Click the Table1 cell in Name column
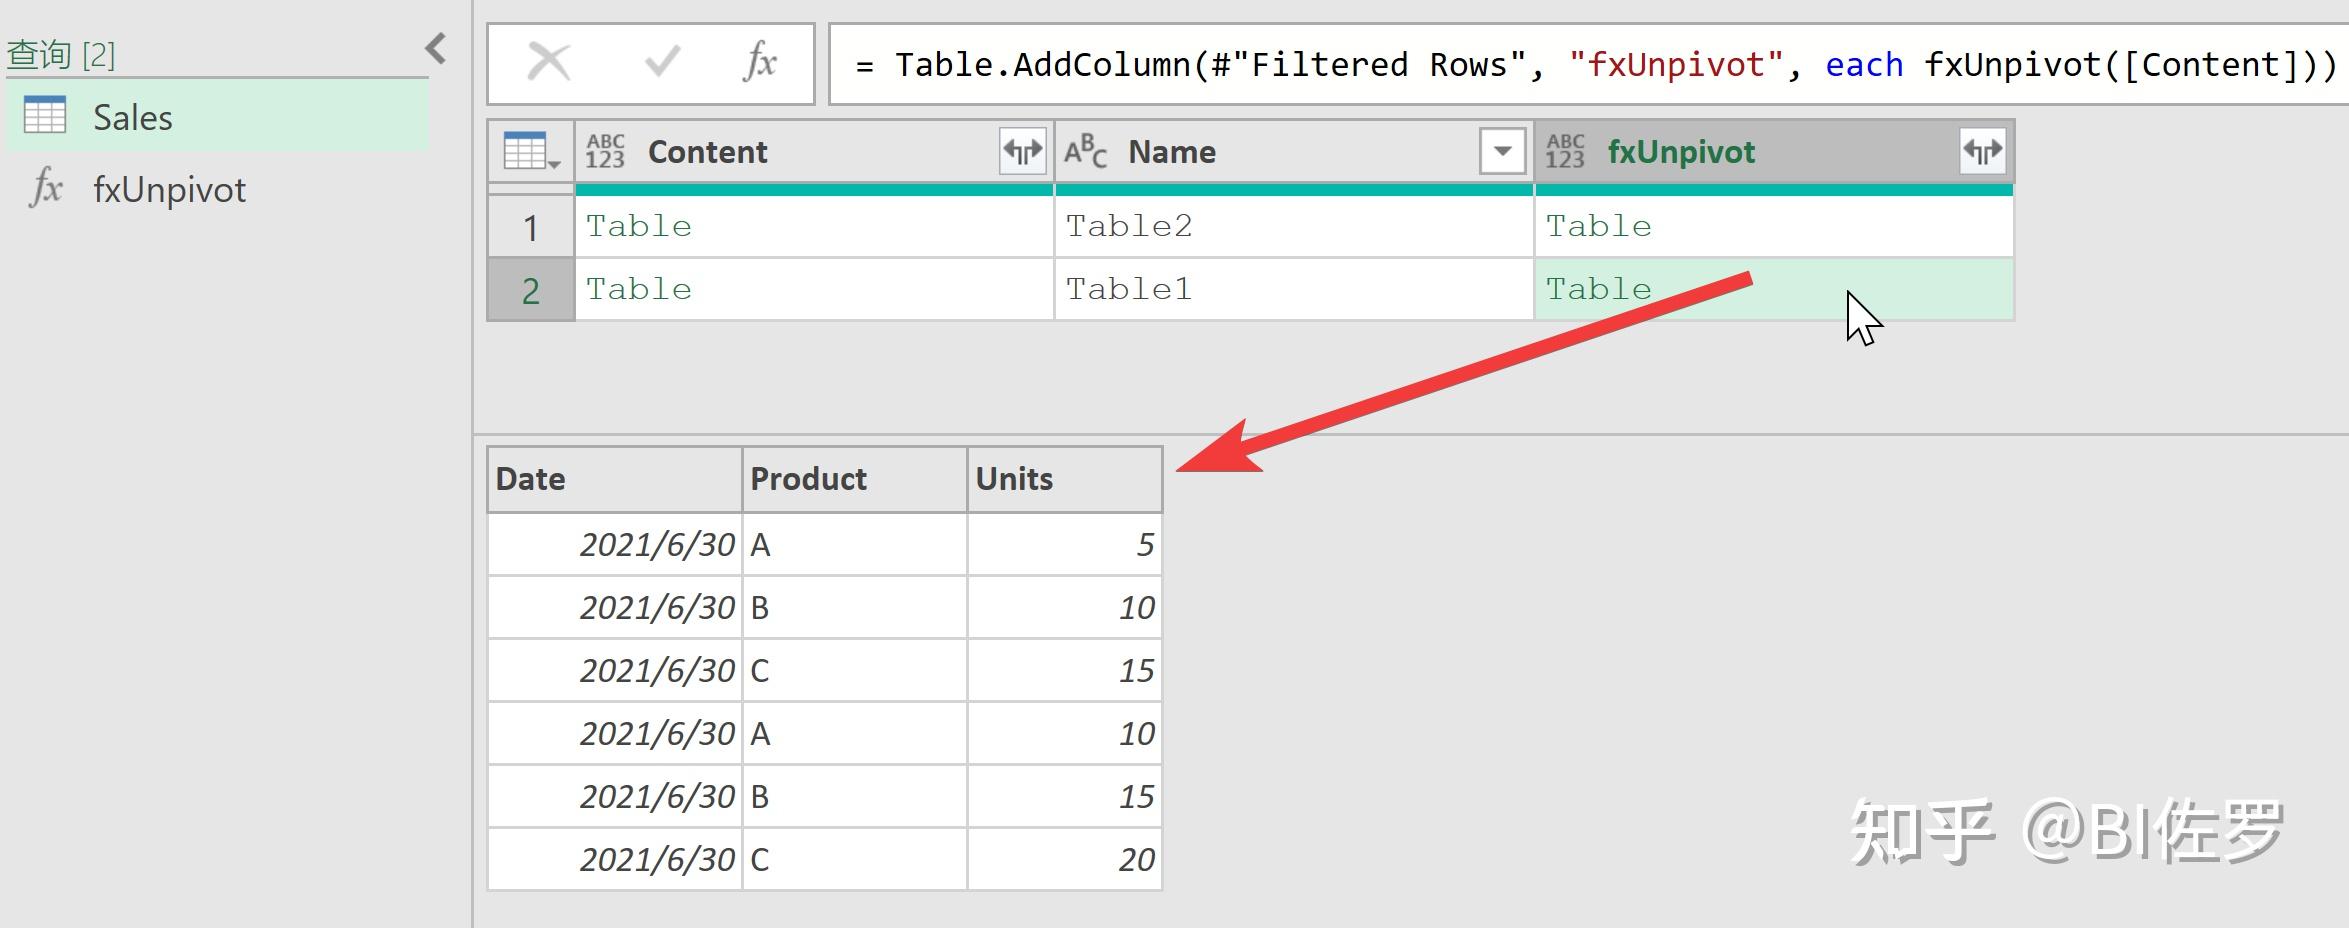Viewport: 2349px width, 928px height. (1294, 289)
